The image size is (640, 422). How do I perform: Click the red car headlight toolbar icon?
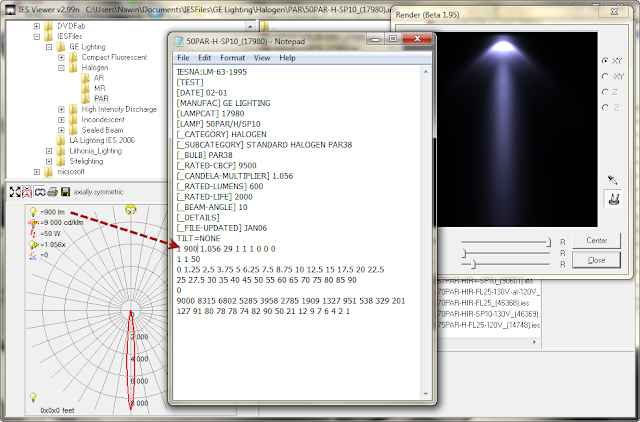[27, 192]
